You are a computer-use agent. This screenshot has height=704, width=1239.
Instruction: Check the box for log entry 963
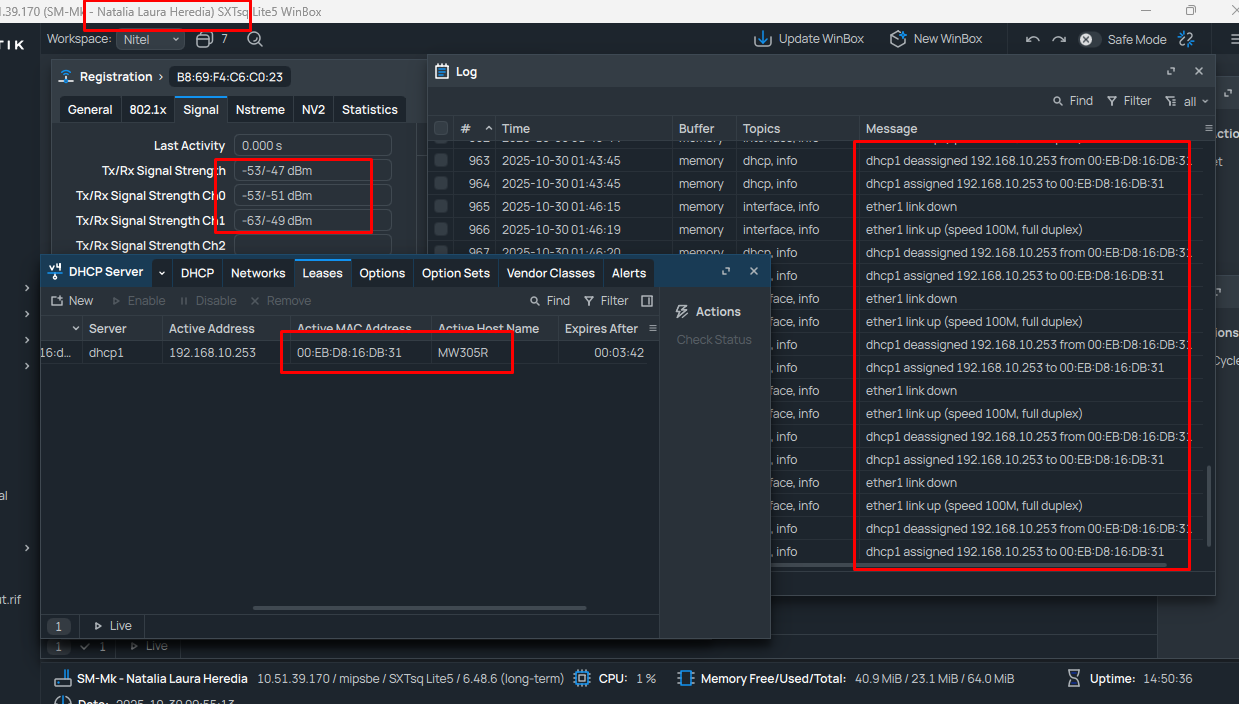pyautogui.click(x=441, y=161)
